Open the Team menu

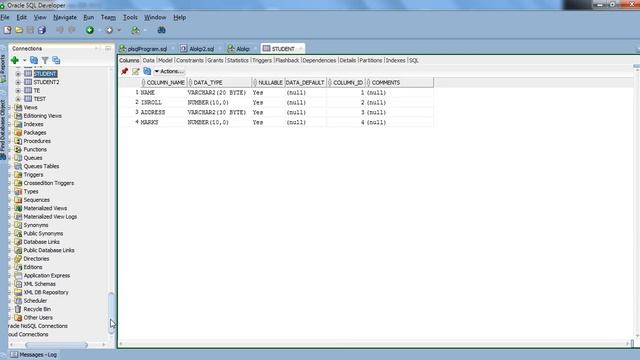coord(108,18)
